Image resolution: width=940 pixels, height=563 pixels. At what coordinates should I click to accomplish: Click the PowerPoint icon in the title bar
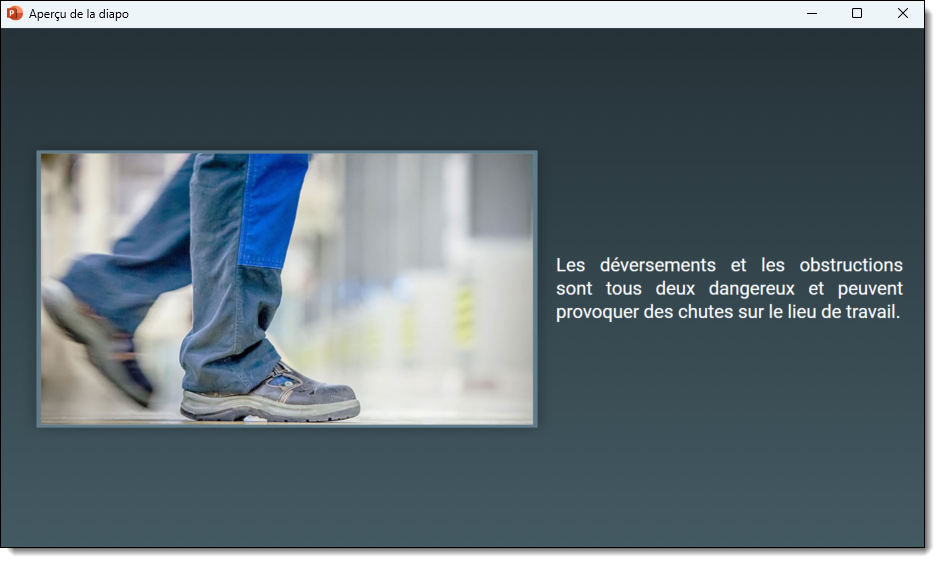point(15,14)
